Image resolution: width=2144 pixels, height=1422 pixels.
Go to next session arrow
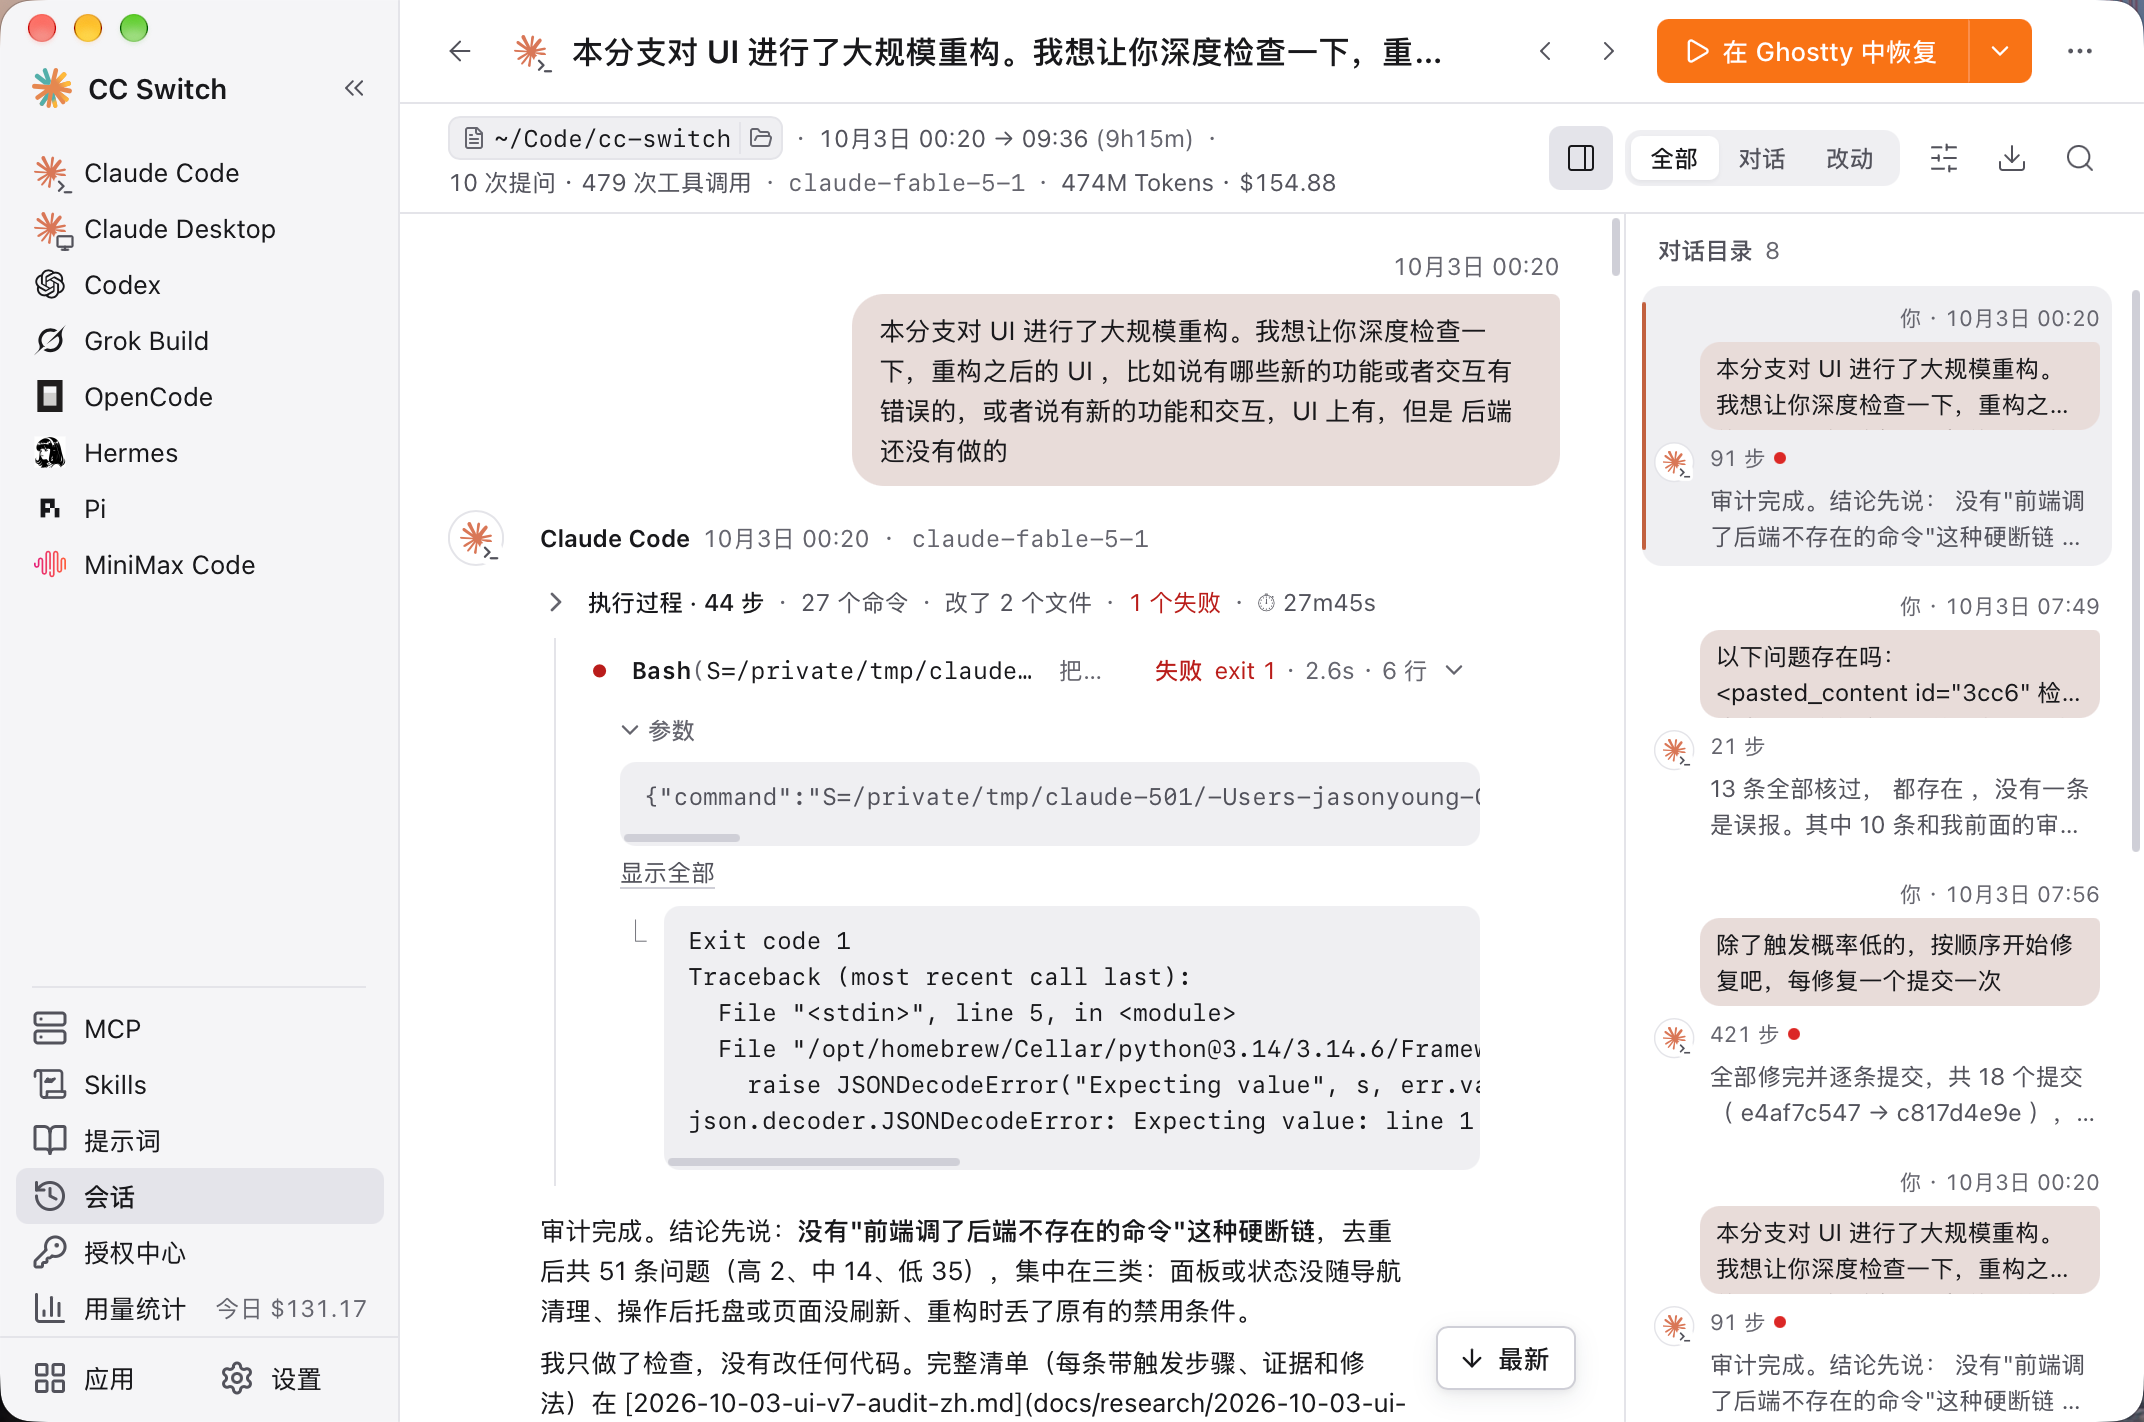point(1608,51)
